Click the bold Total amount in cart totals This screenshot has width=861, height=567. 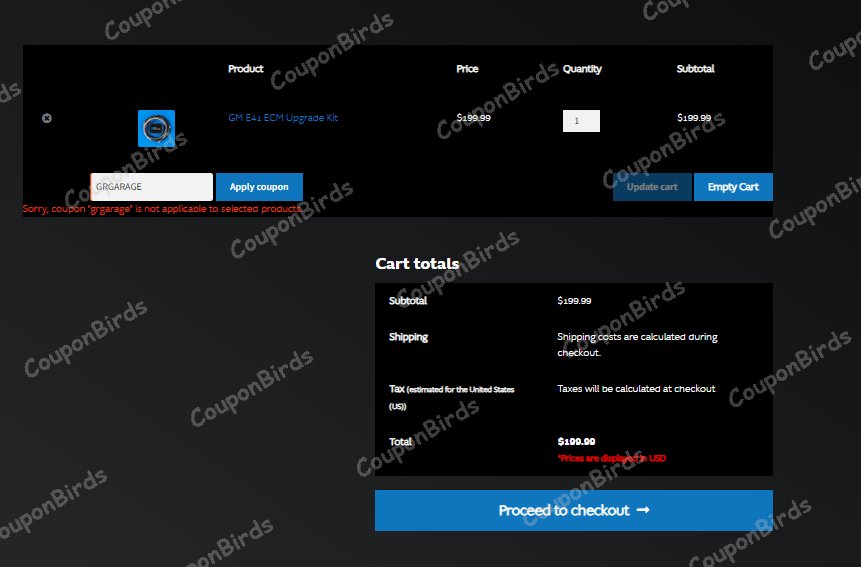point(576,441)
